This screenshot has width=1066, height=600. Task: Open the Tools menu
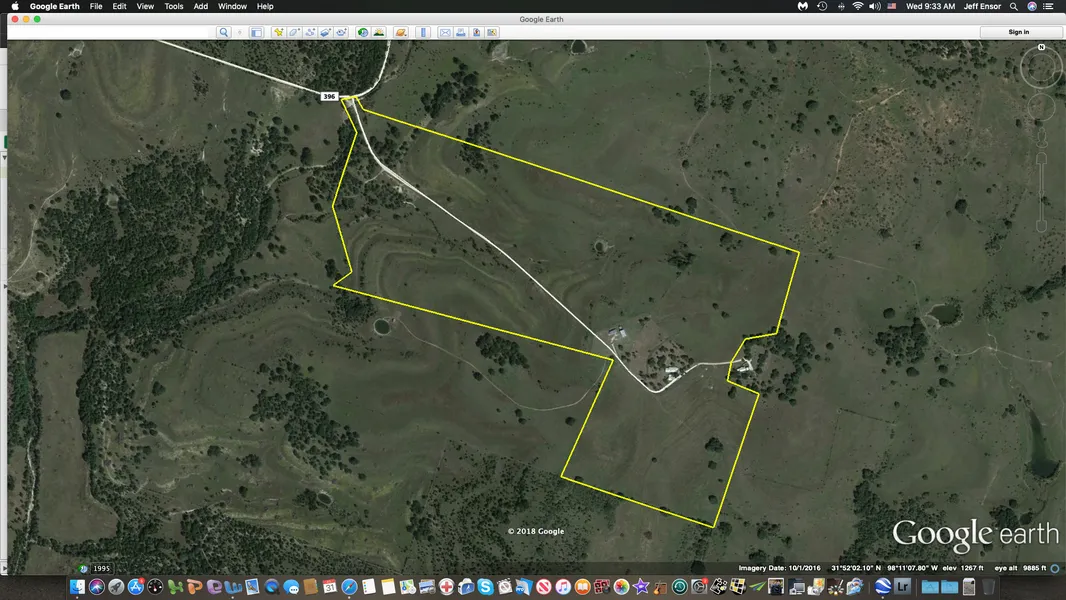(x=173, y=6)
